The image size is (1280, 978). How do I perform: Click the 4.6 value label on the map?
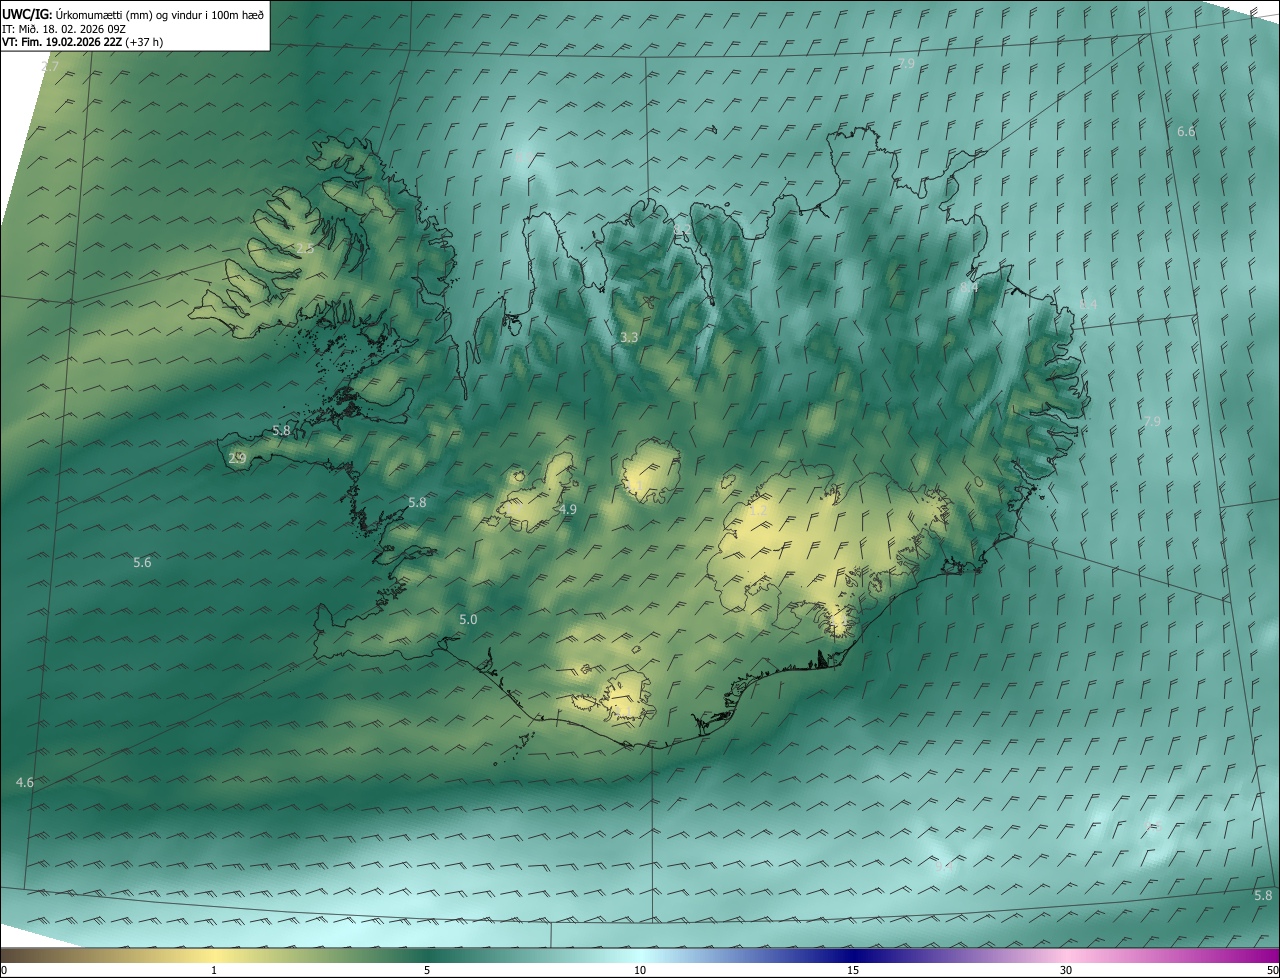tap(25, 782)
